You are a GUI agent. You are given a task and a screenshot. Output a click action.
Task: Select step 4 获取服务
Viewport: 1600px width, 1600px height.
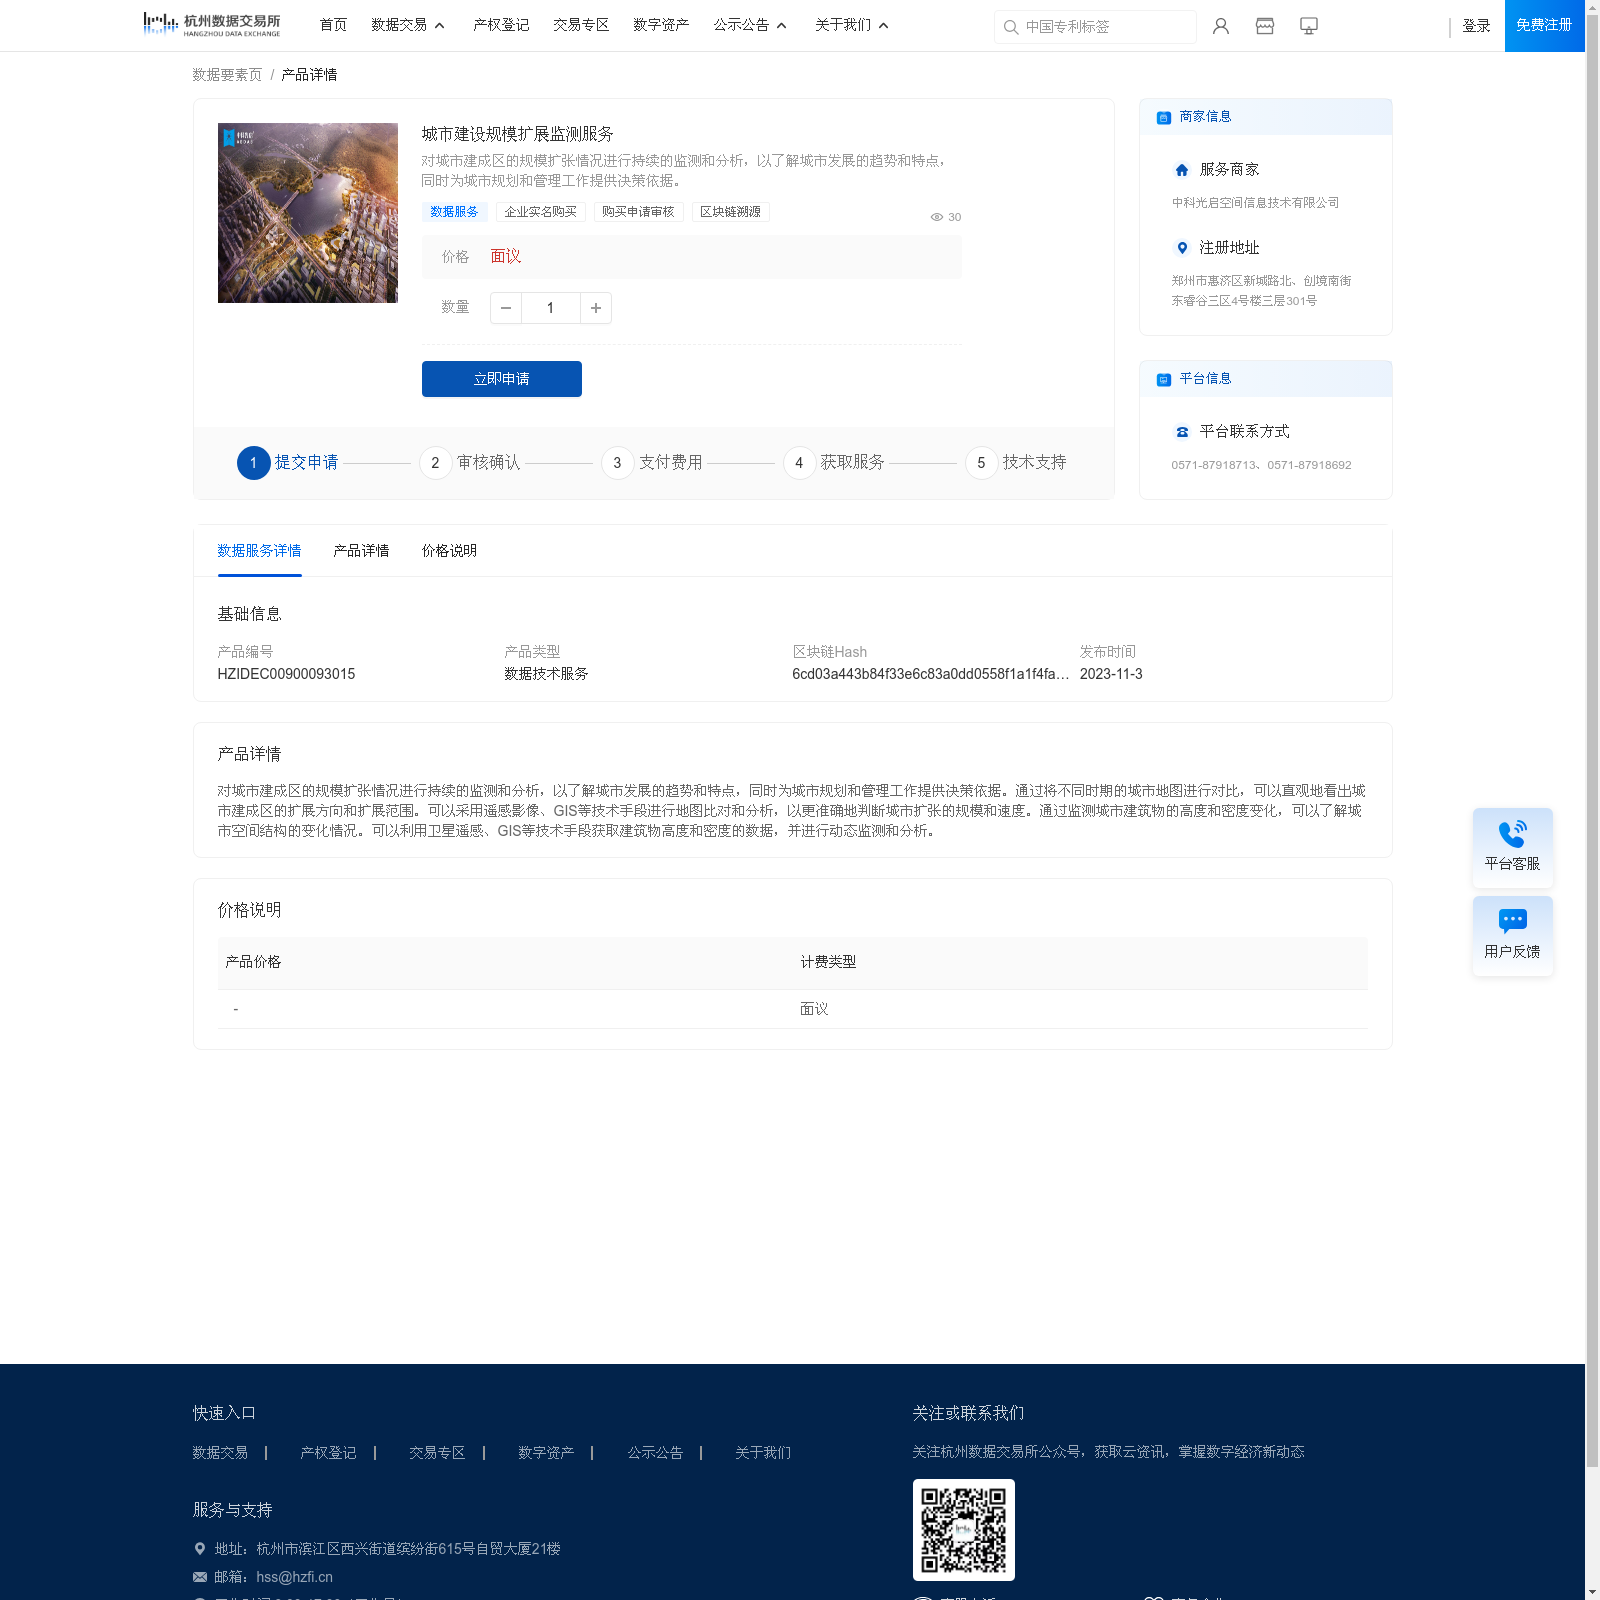pos(834,463)
